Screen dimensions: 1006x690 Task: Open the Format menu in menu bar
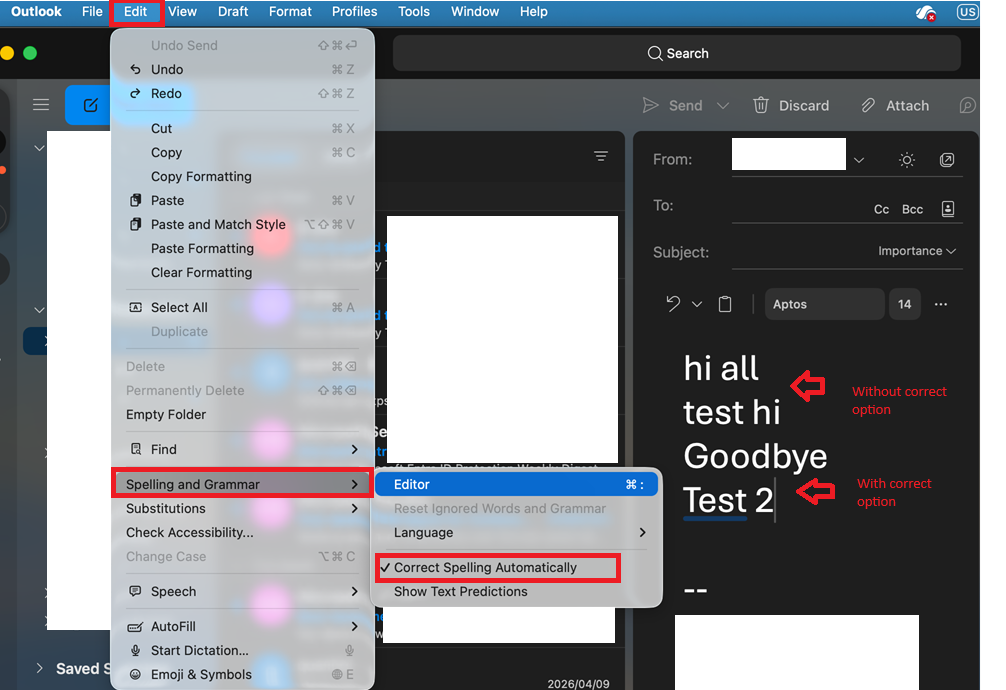point(290,12)
